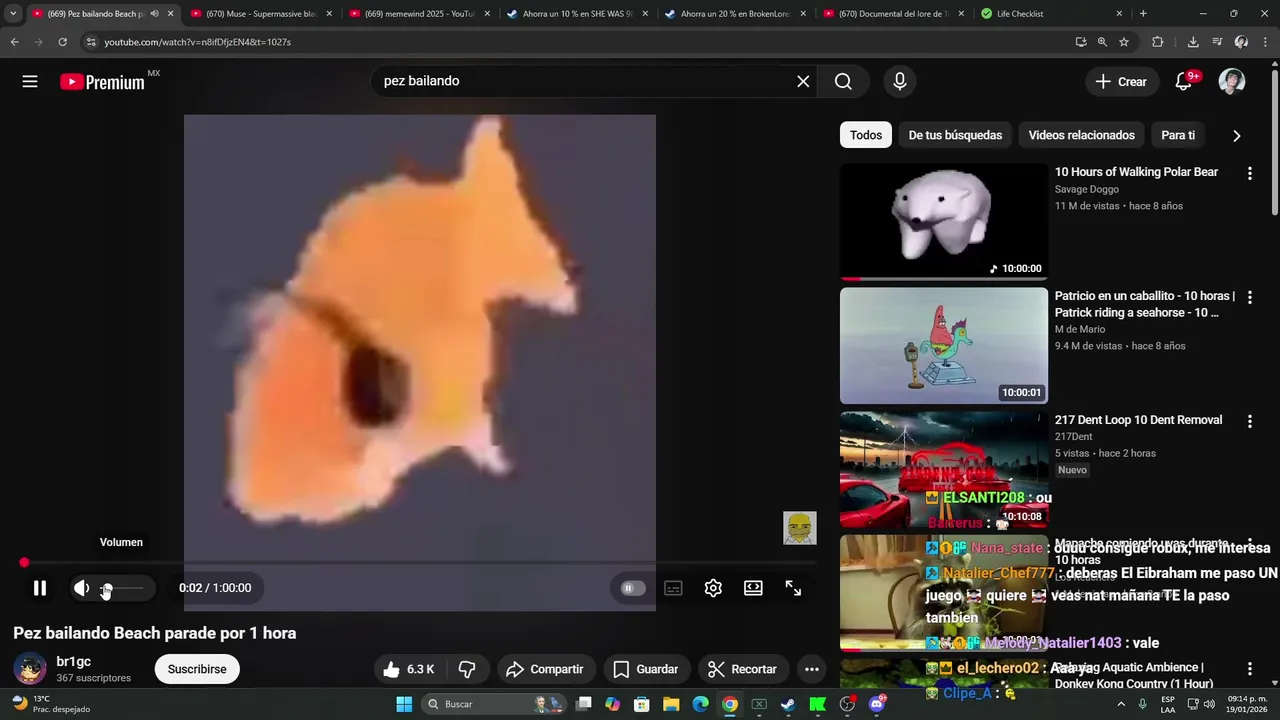Toggle the autoplay switch
Viewport: 1280px width, 720px height.
point(632,588)
